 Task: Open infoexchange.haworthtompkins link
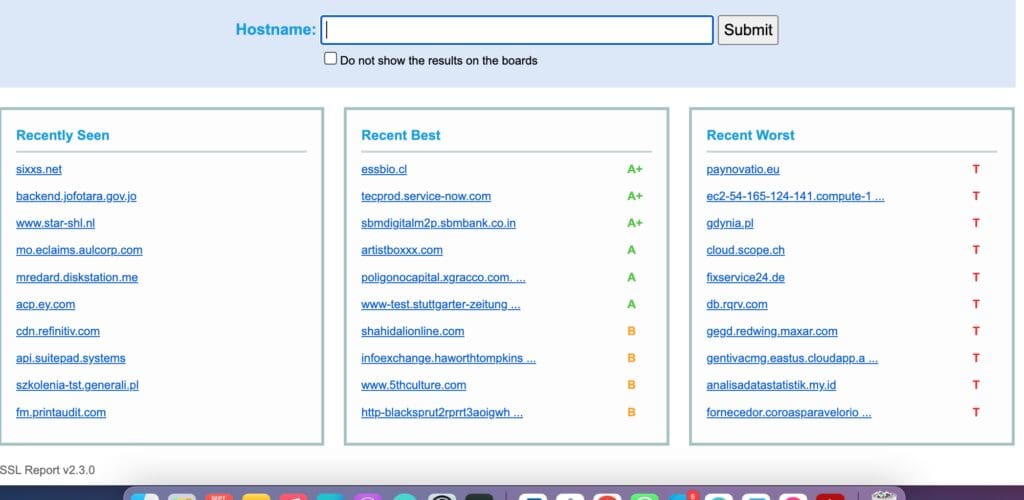pyautogui.click(x=449, y=358)
